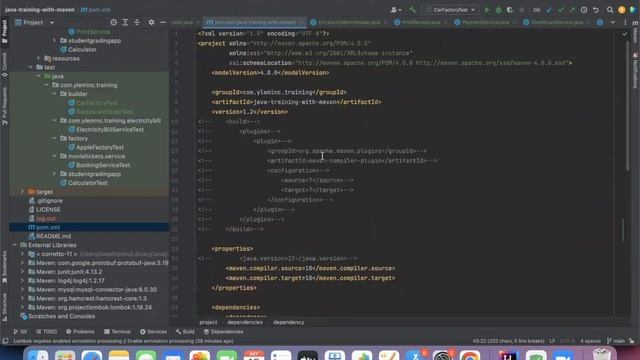This screenshot has width=640, height=360.
Task: Select BookingServiceTest in the project tree
Action: (103, 165)
